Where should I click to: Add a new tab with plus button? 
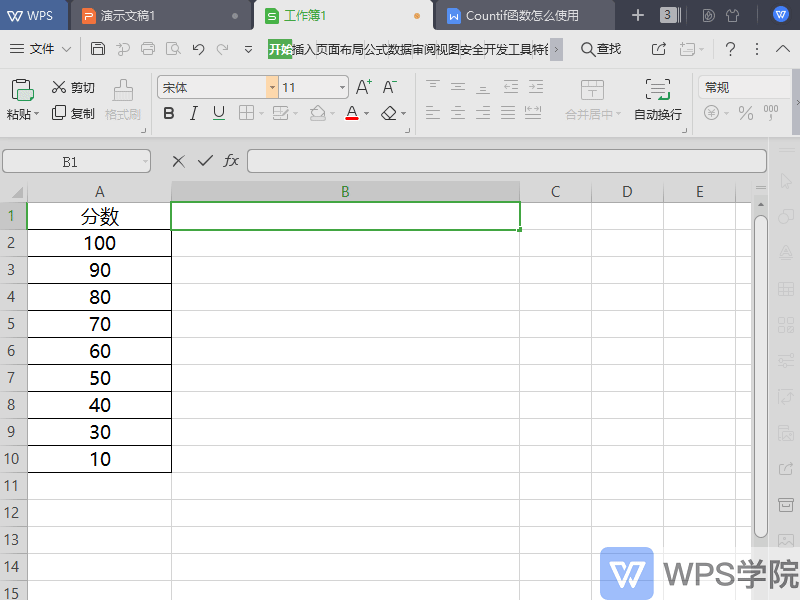(638, 16)
